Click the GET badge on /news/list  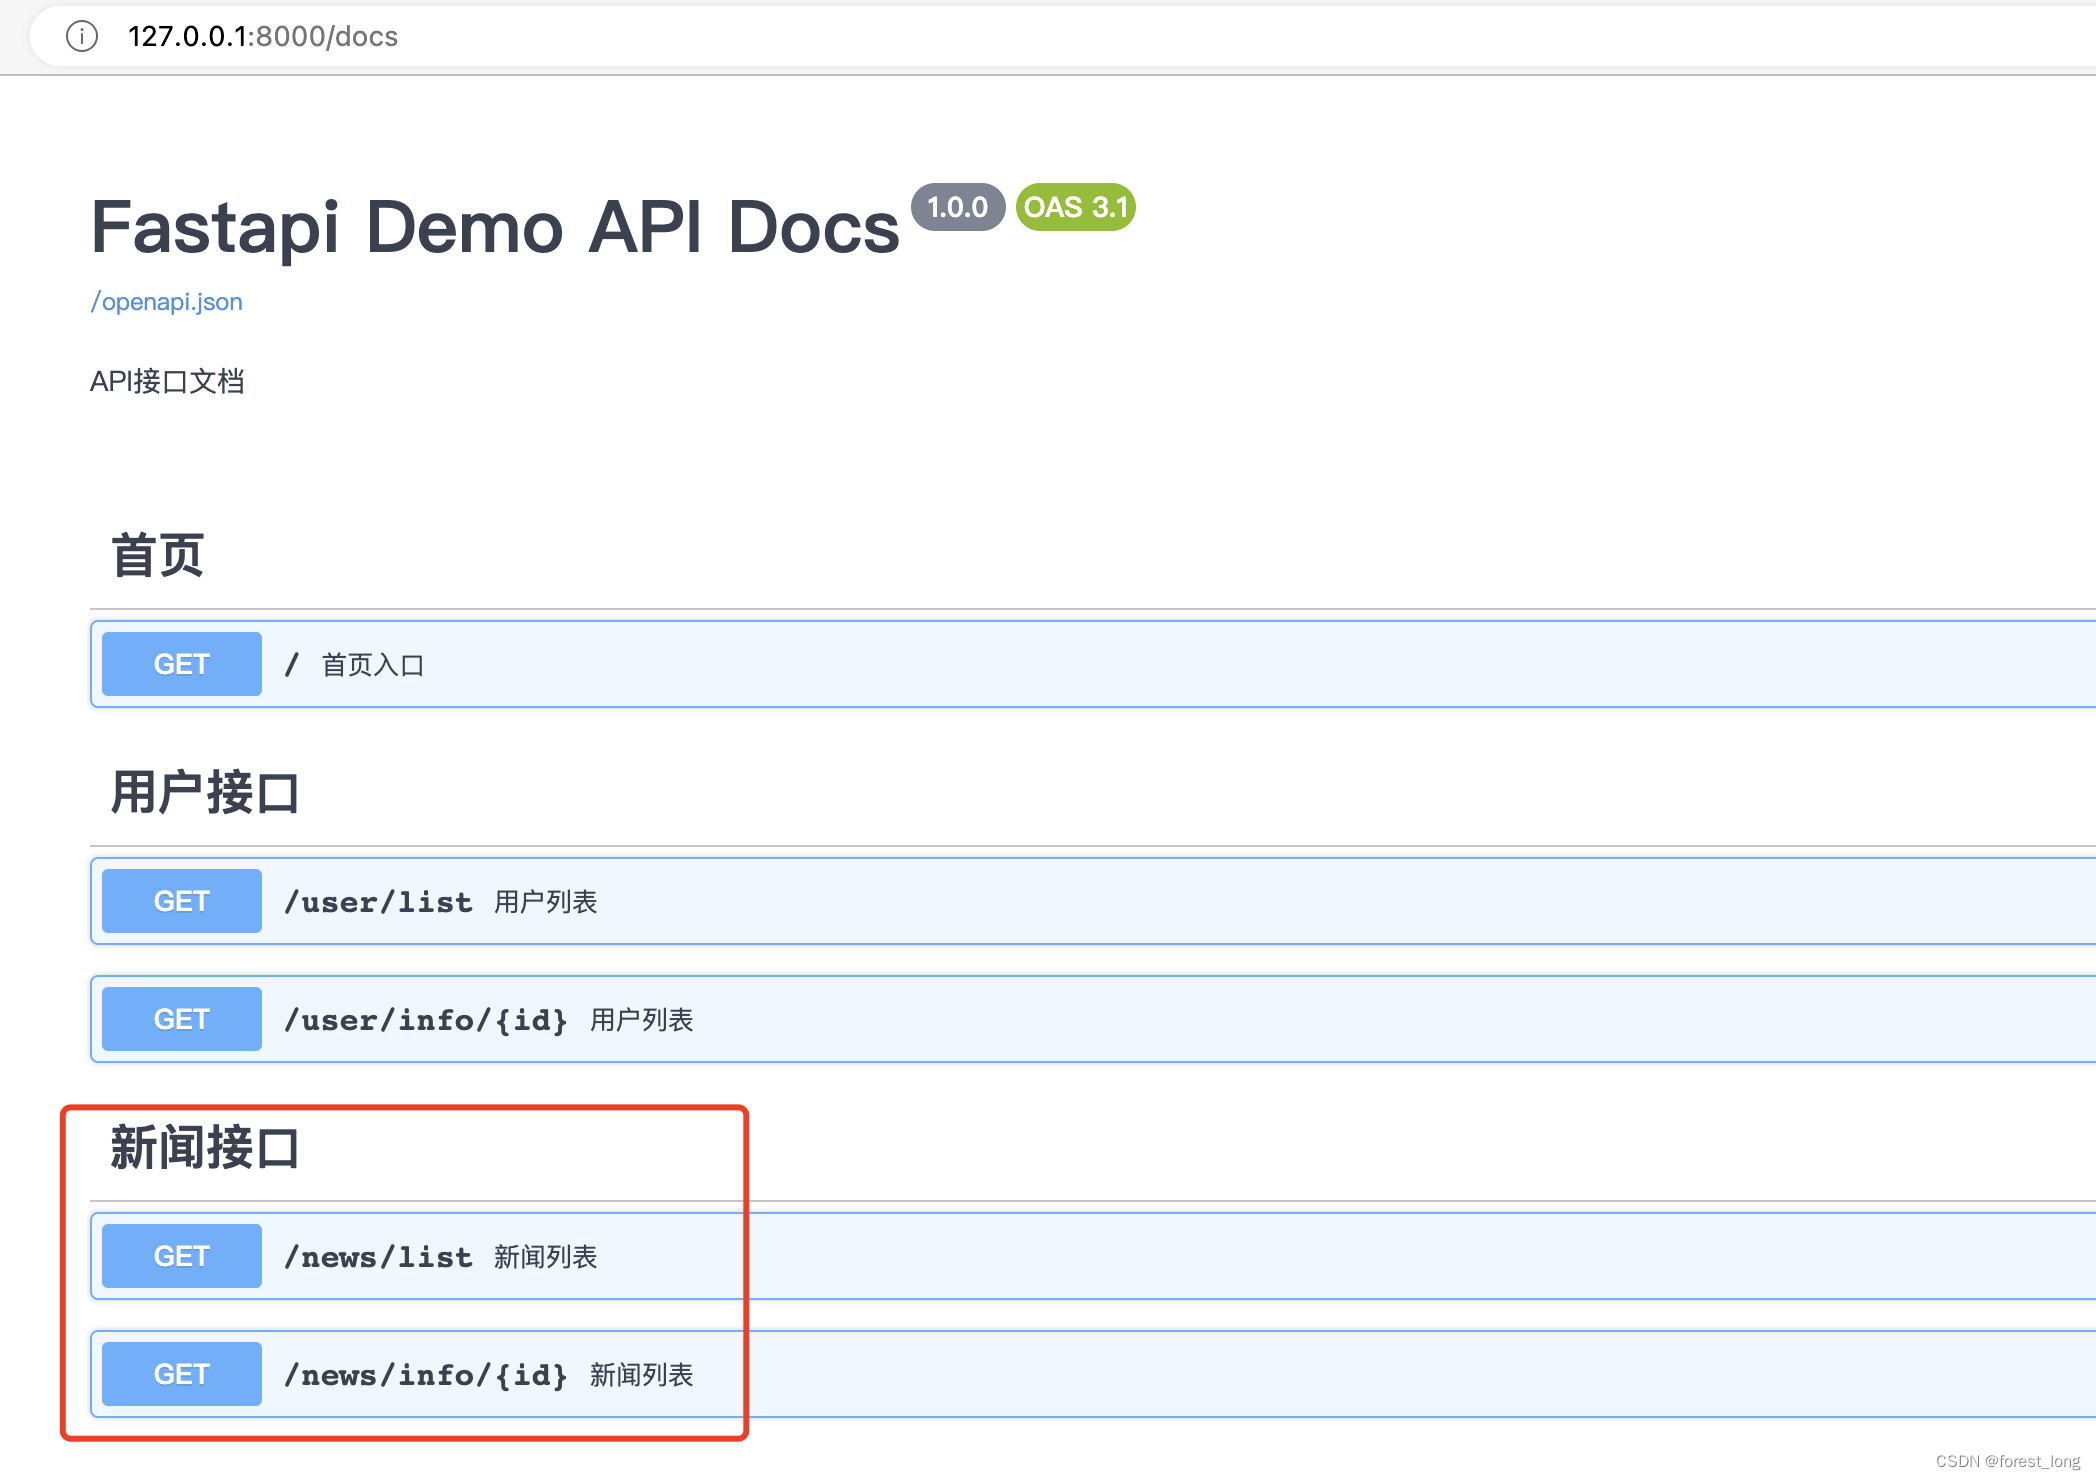(x=180, y=1255)
